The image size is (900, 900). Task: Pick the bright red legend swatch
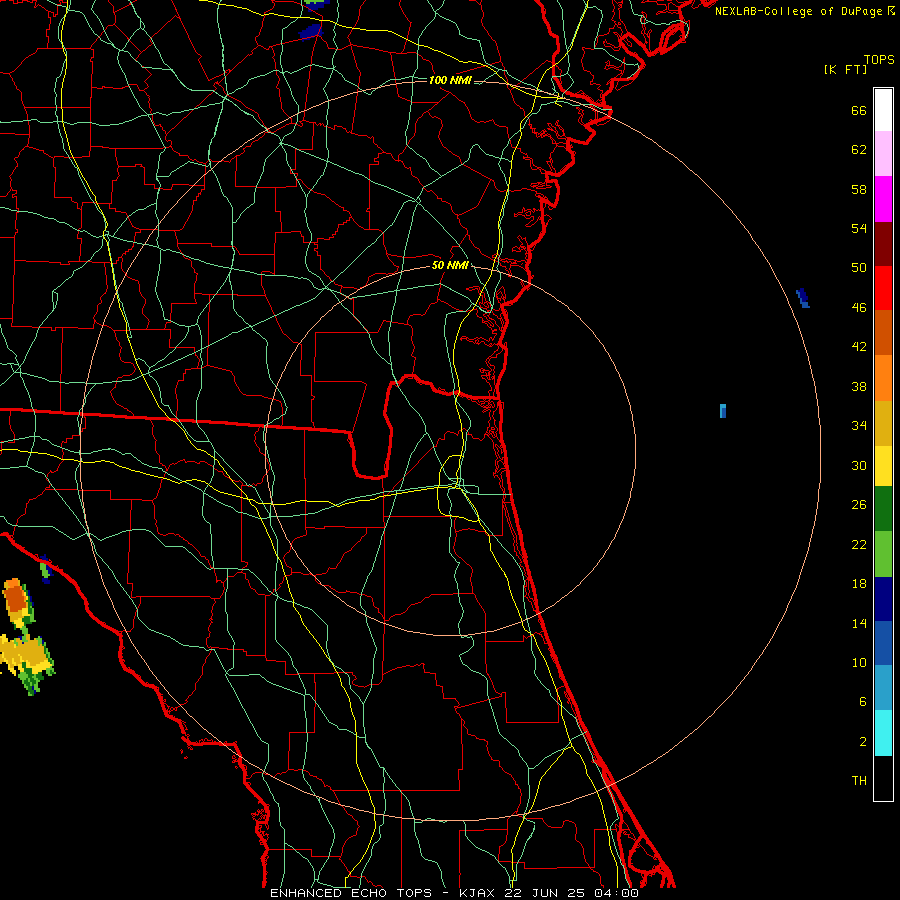pyautogui.click(x=883, y=288)
